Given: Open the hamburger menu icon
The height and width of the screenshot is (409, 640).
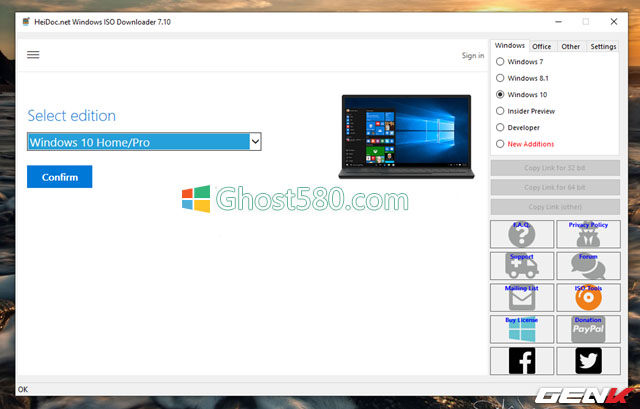Looking at the screenshot, I should 33,55.
